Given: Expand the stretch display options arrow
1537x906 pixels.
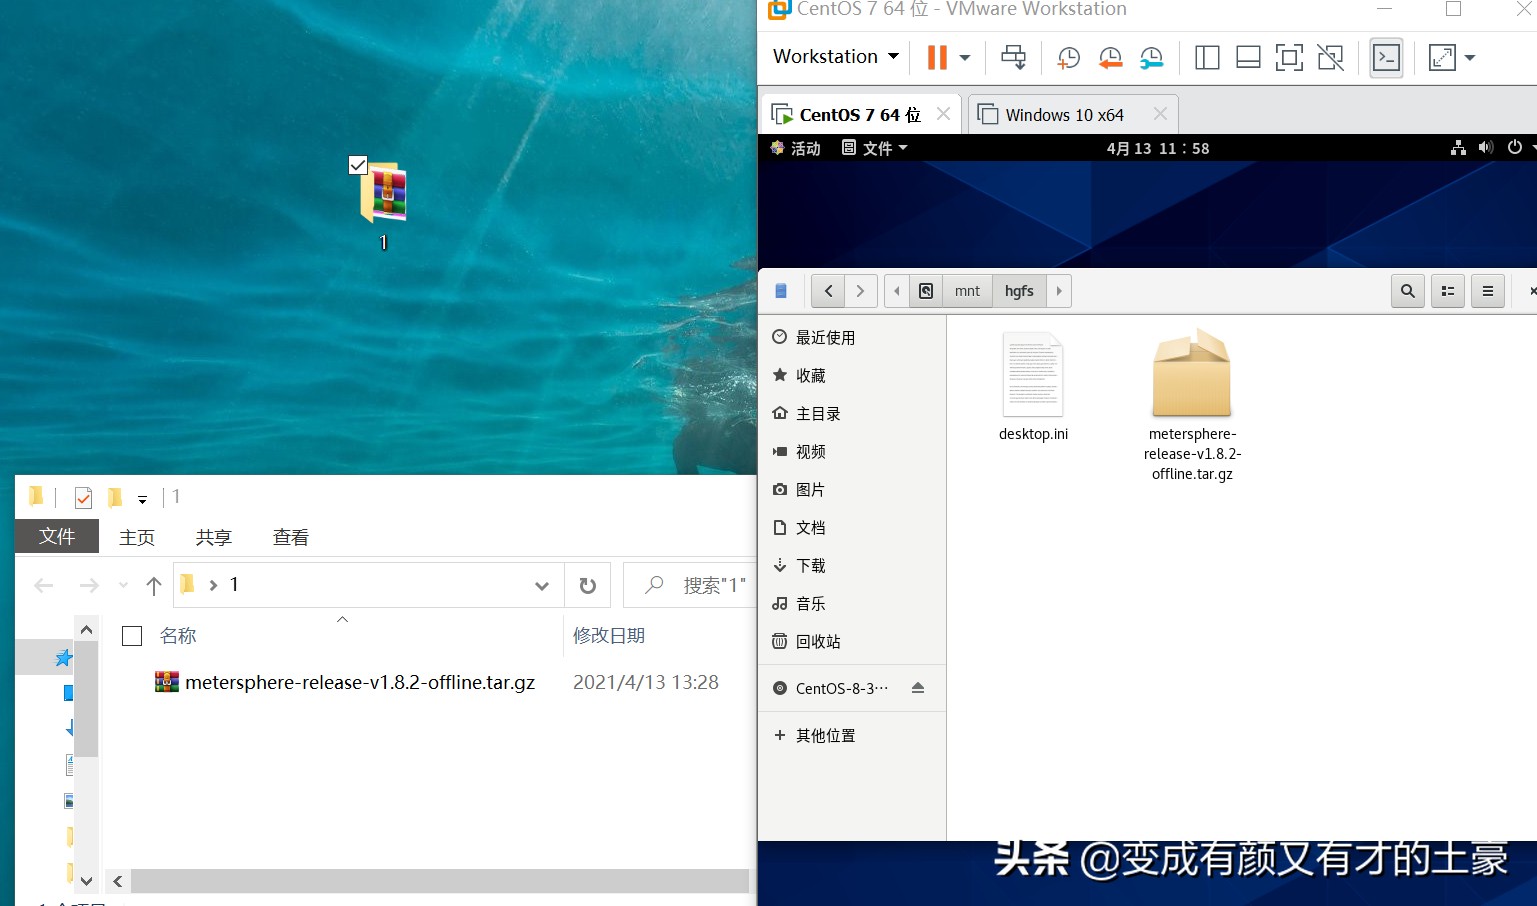Looking at the screenshot, I should [x=1470, y=58].
